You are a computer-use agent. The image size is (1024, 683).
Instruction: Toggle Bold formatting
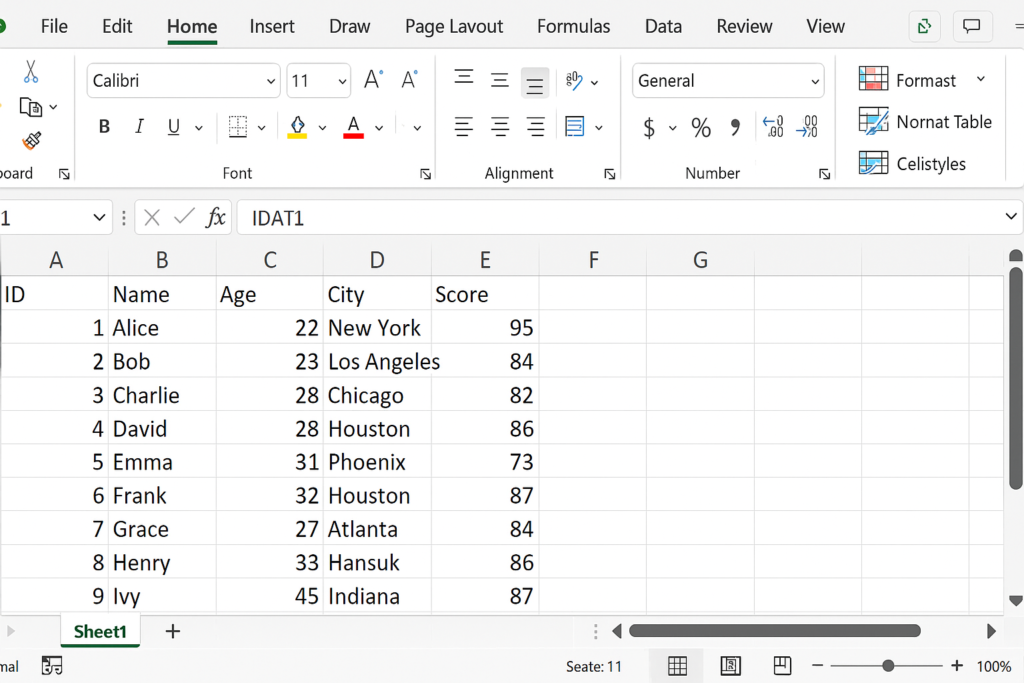click(104, 127)
